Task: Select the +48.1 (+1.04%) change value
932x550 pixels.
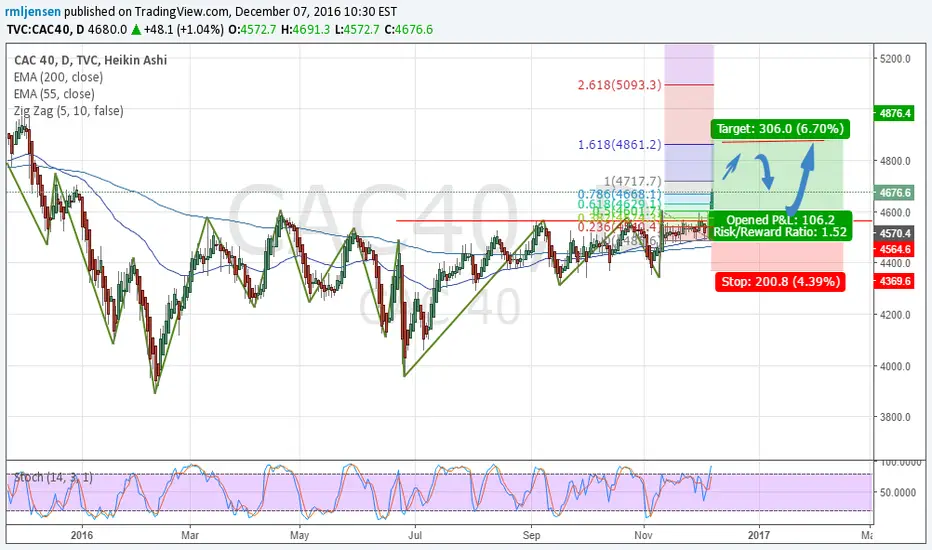Action: [184, 29]
